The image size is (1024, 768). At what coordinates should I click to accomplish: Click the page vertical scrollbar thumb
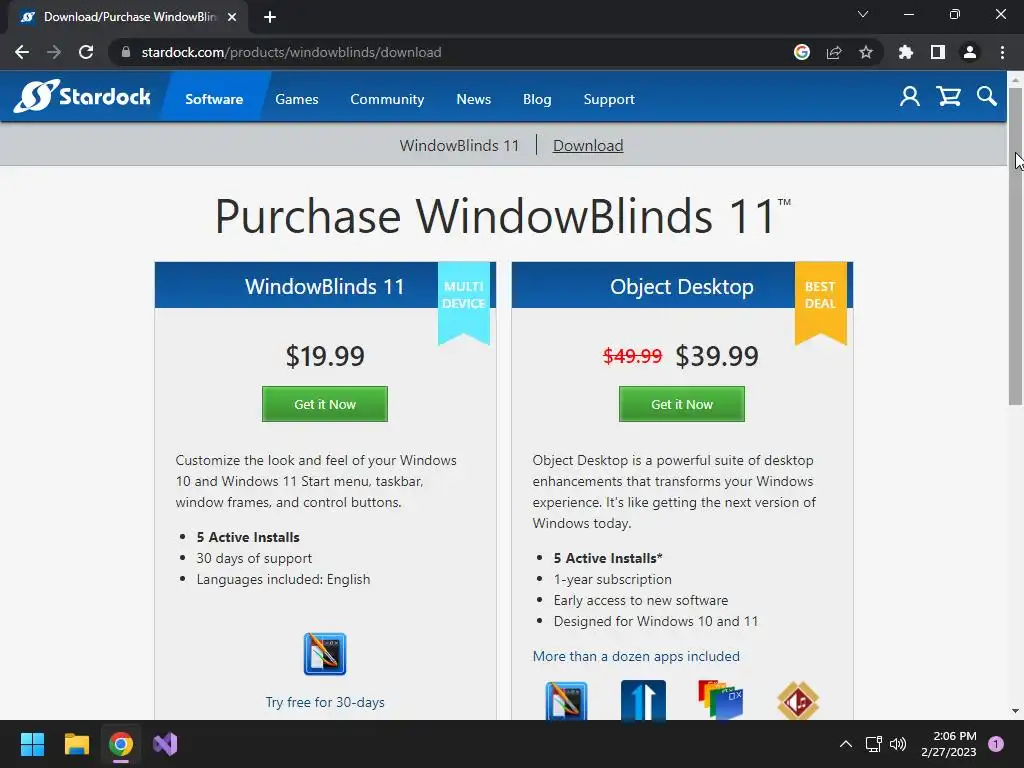click(x=1015, y=247)
